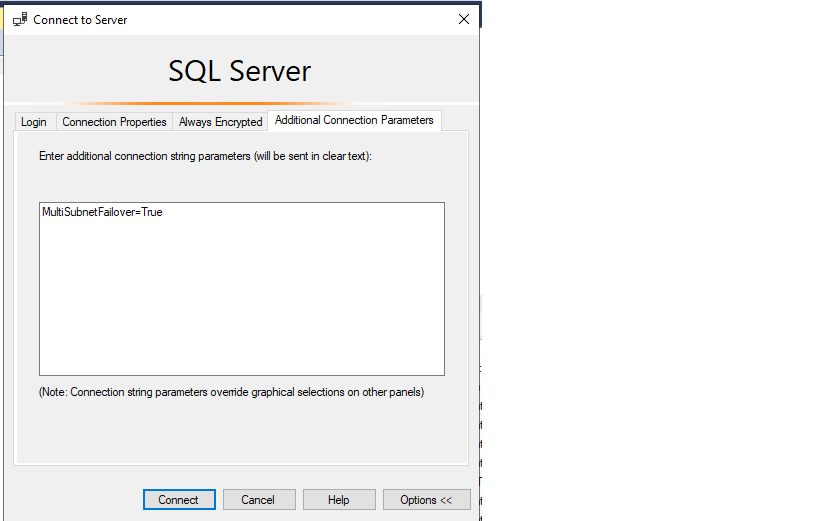Screen dimensions: 819x521
Task: Click the Additional Connection Parameters tab
Action: (354, 120)
